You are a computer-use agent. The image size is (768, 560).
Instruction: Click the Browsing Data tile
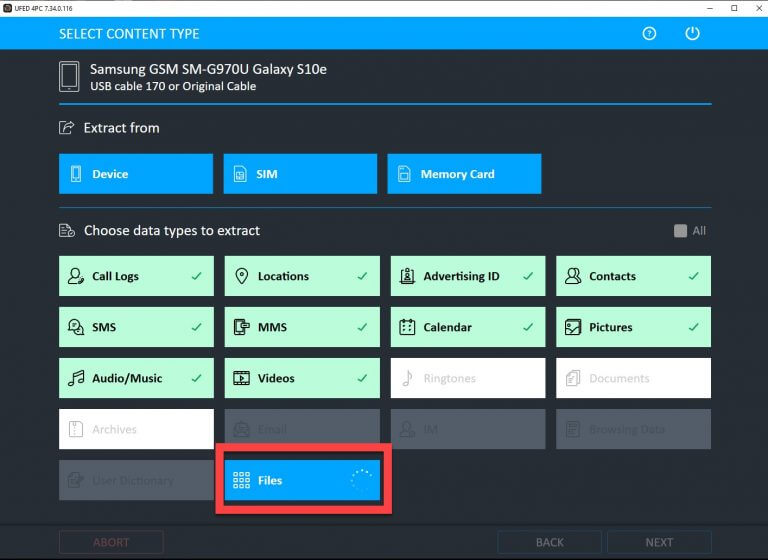tap(633, 429)
